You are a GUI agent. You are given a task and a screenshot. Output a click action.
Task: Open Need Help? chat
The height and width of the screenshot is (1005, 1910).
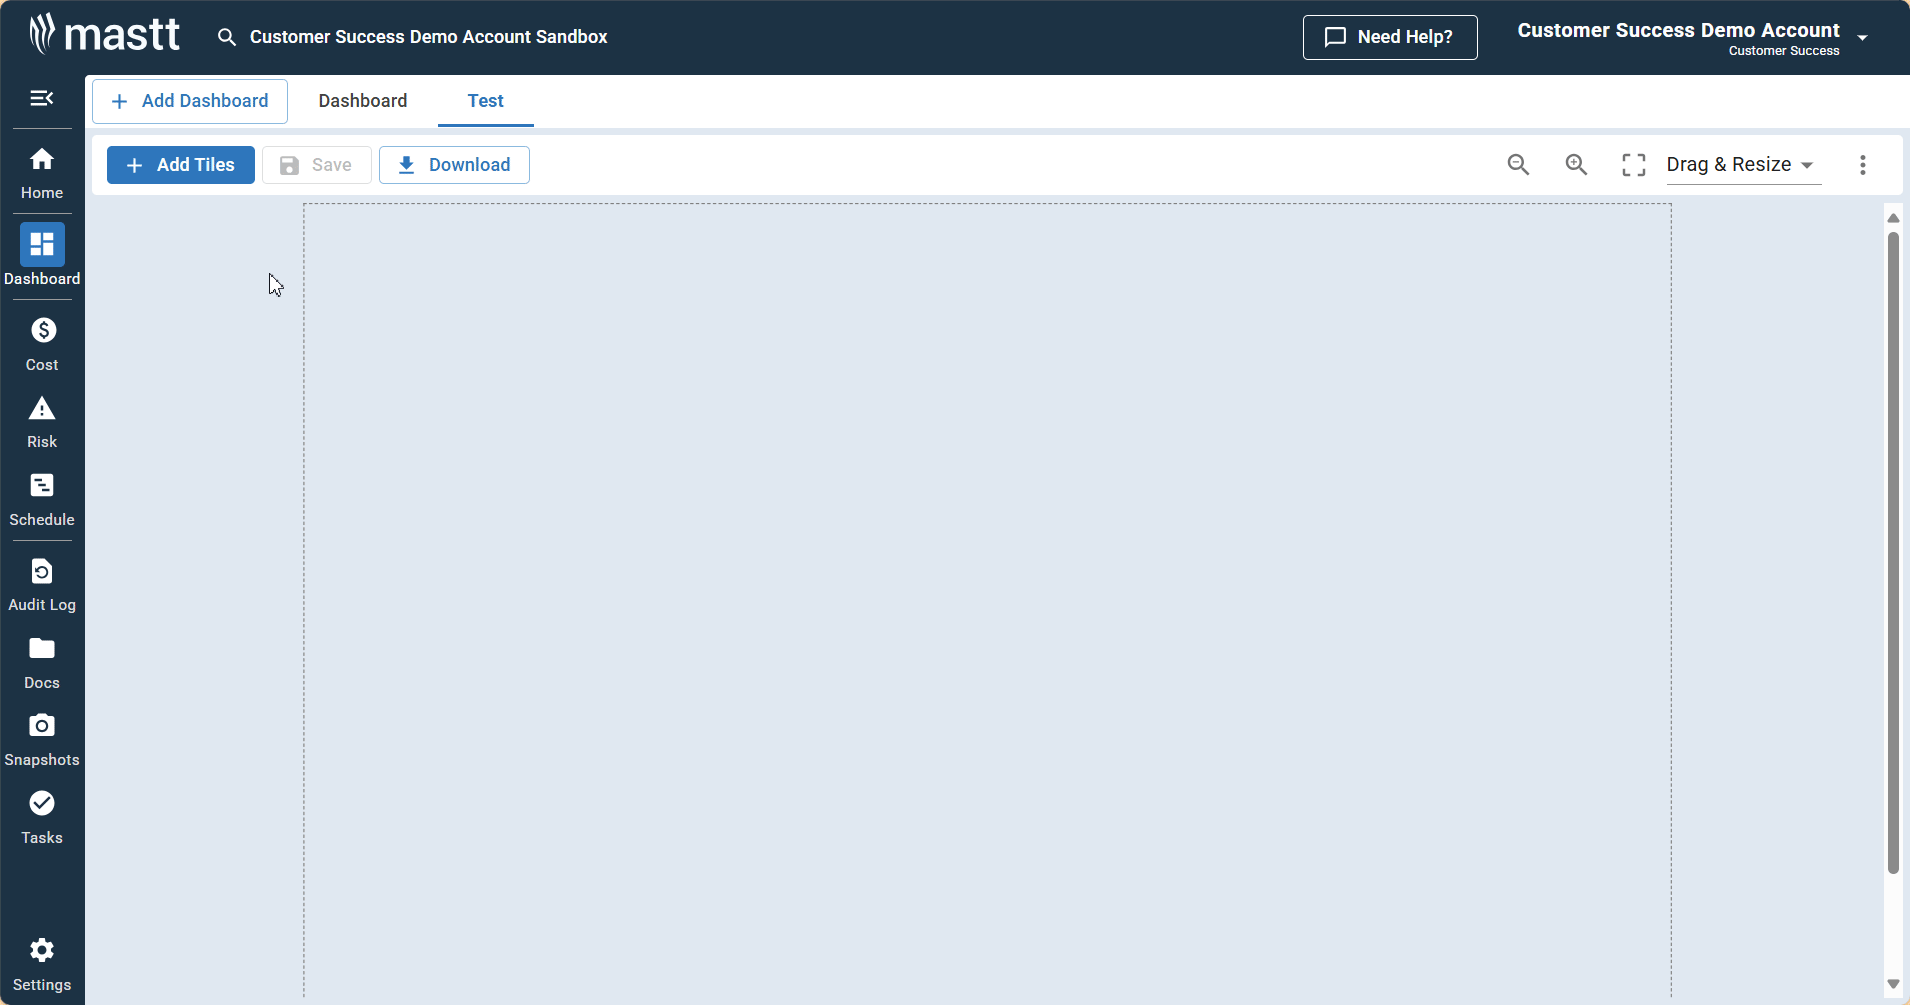pos(1390,37)
